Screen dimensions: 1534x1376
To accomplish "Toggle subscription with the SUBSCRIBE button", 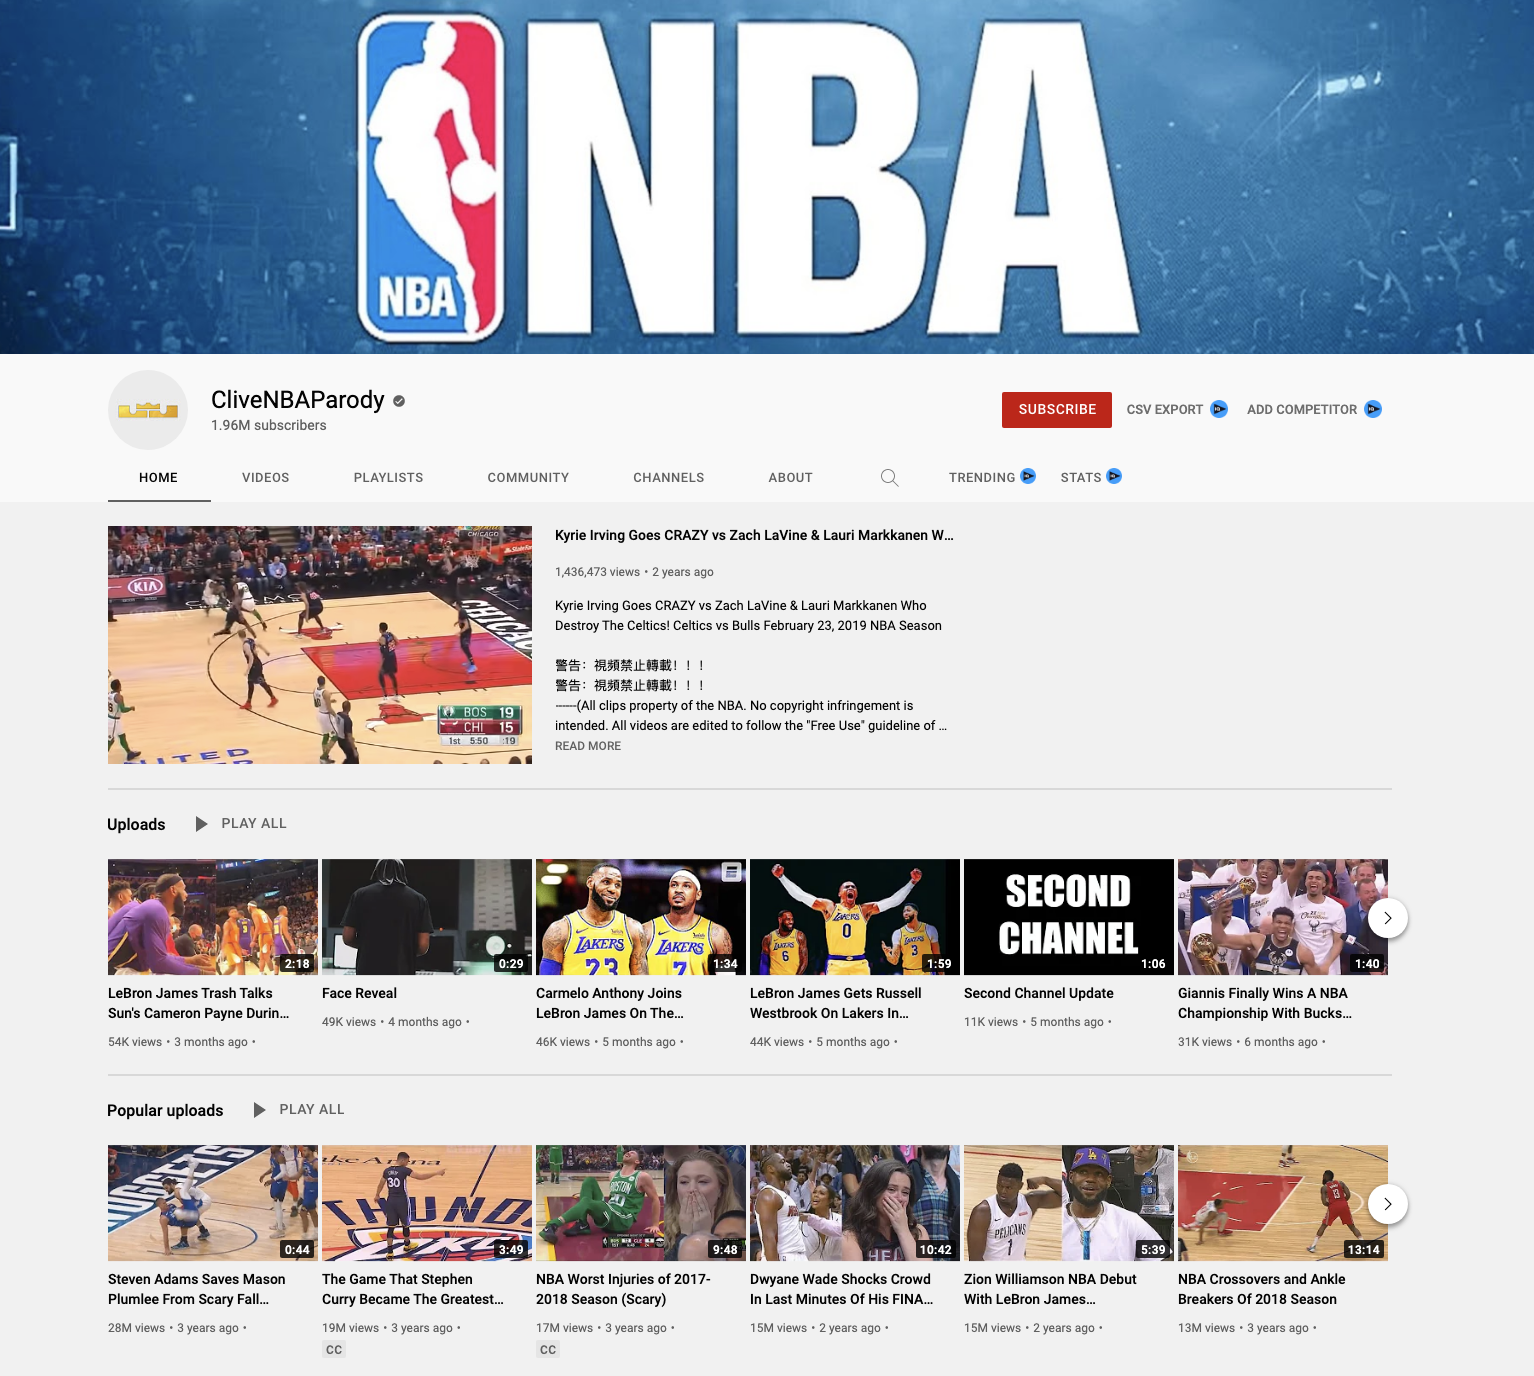I will [x=1056, y=409].
